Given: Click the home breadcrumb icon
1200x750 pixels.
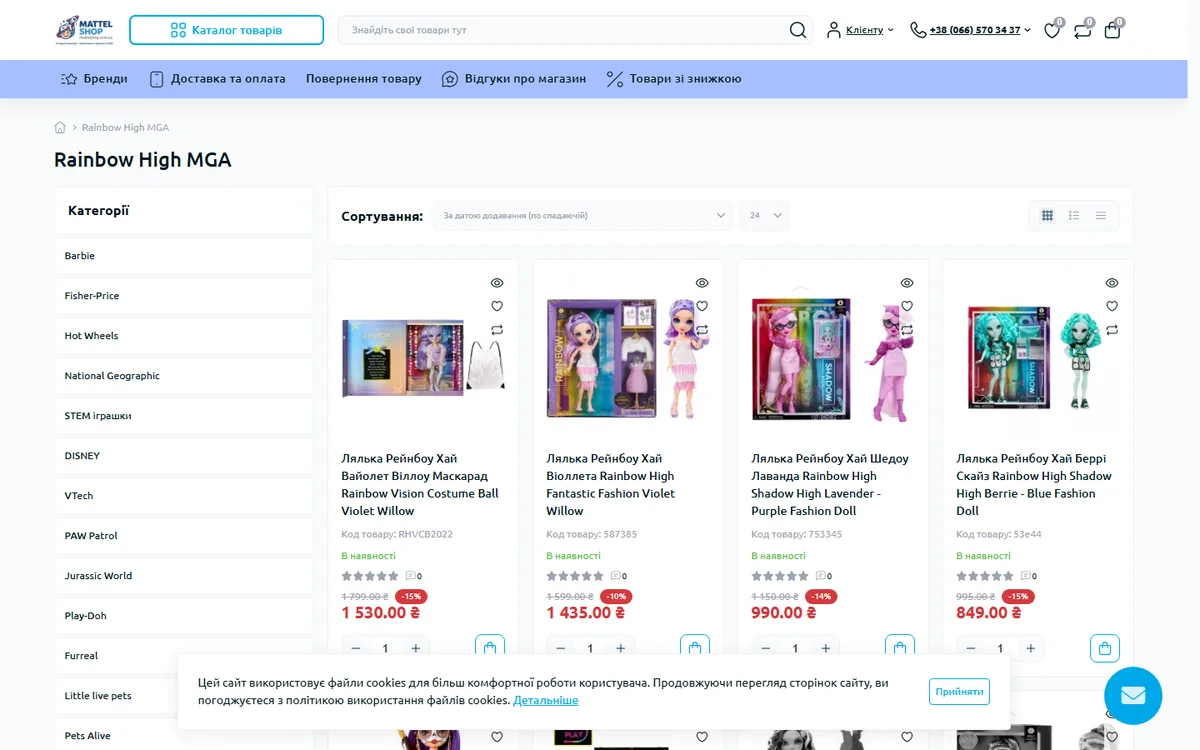Looking at the screenshot, I should click(x=60, y=127).
